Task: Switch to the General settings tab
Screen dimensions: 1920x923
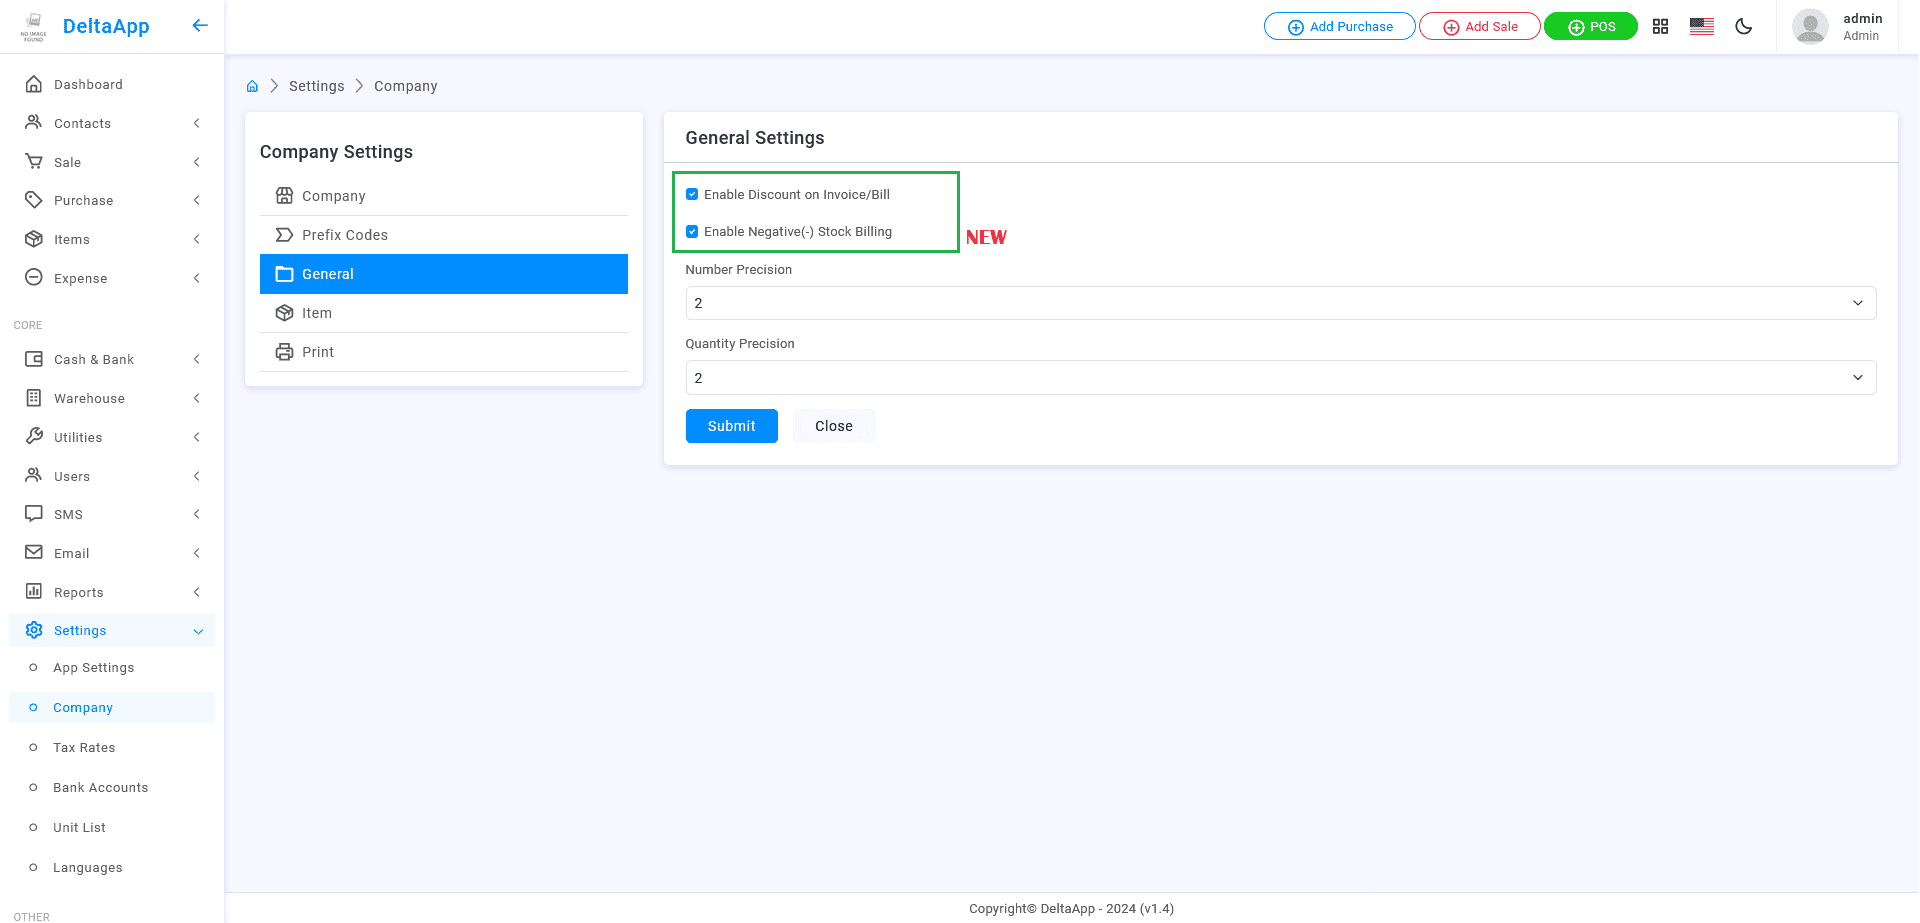Action: (444, 274)
